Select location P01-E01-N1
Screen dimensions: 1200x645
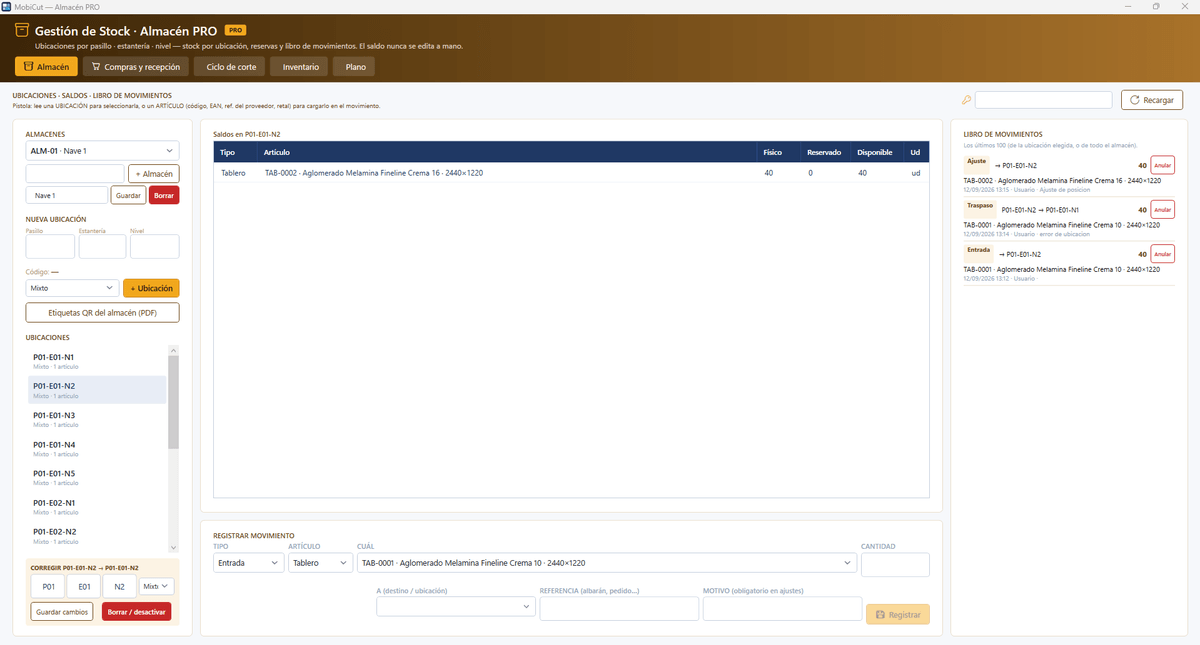(97, 361)
